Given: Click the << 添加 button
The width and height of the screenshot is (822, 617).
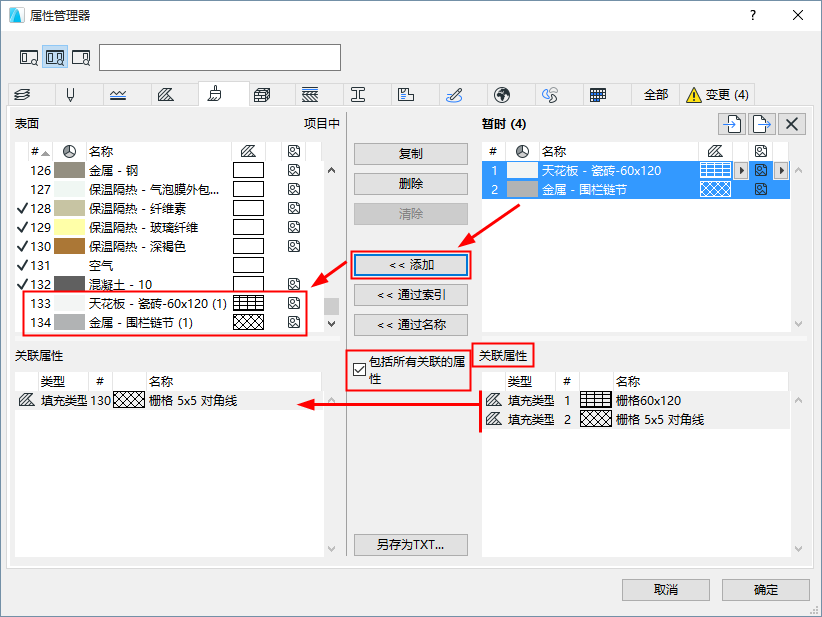Looking at the screenshot, I should coord(411,265).
